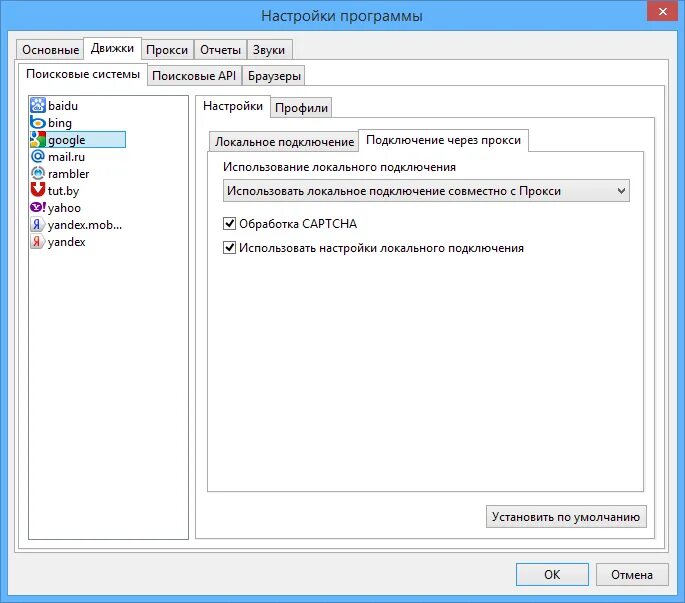Viewport: 685px width, 603px height.
Task: Click the tut.by red icon
Action: [x=38, y=190]
